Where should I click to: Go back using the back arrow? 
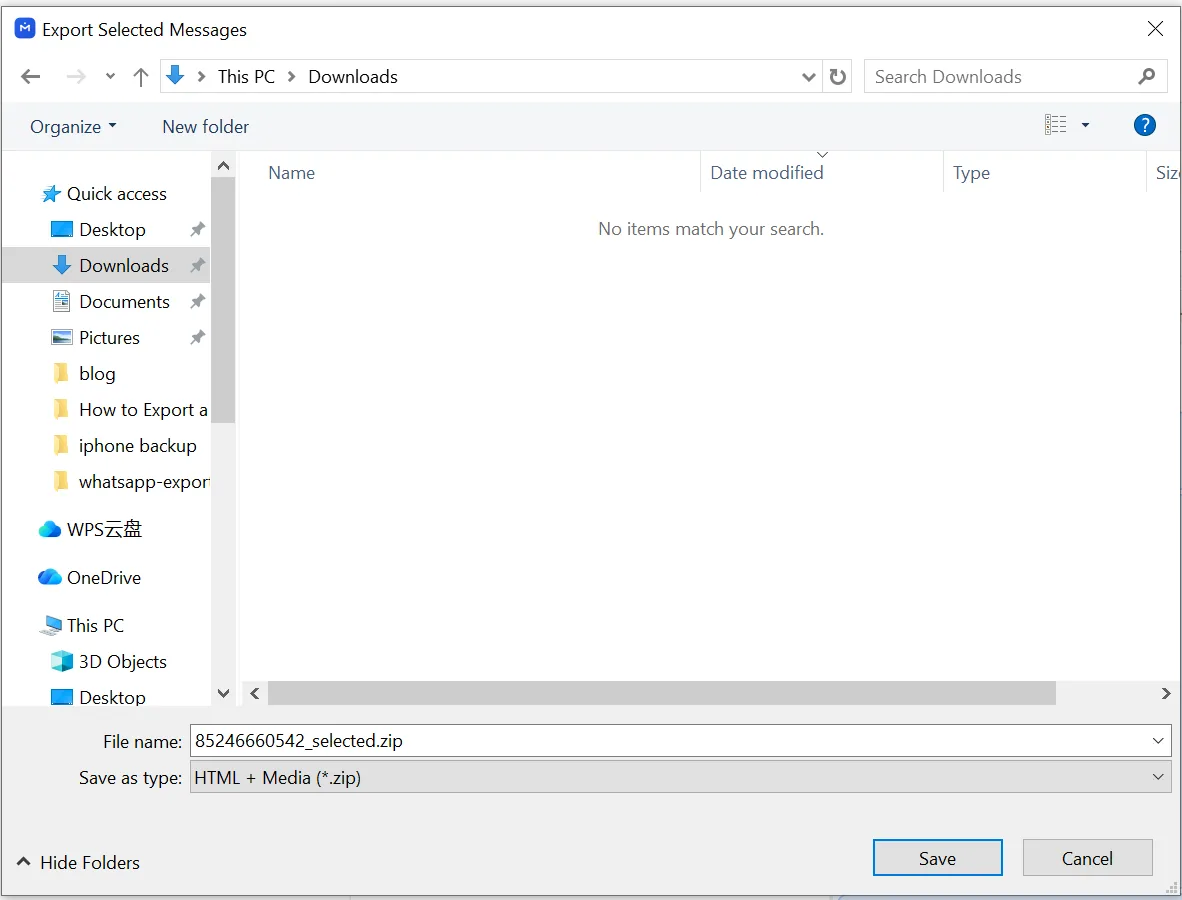(x=31, y=77)
